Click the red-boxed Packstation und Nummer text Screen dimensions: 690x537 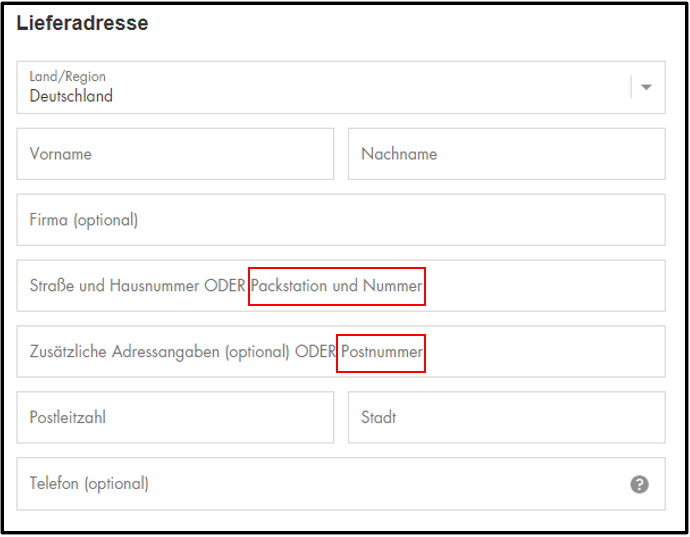click(x=337, y=286)
